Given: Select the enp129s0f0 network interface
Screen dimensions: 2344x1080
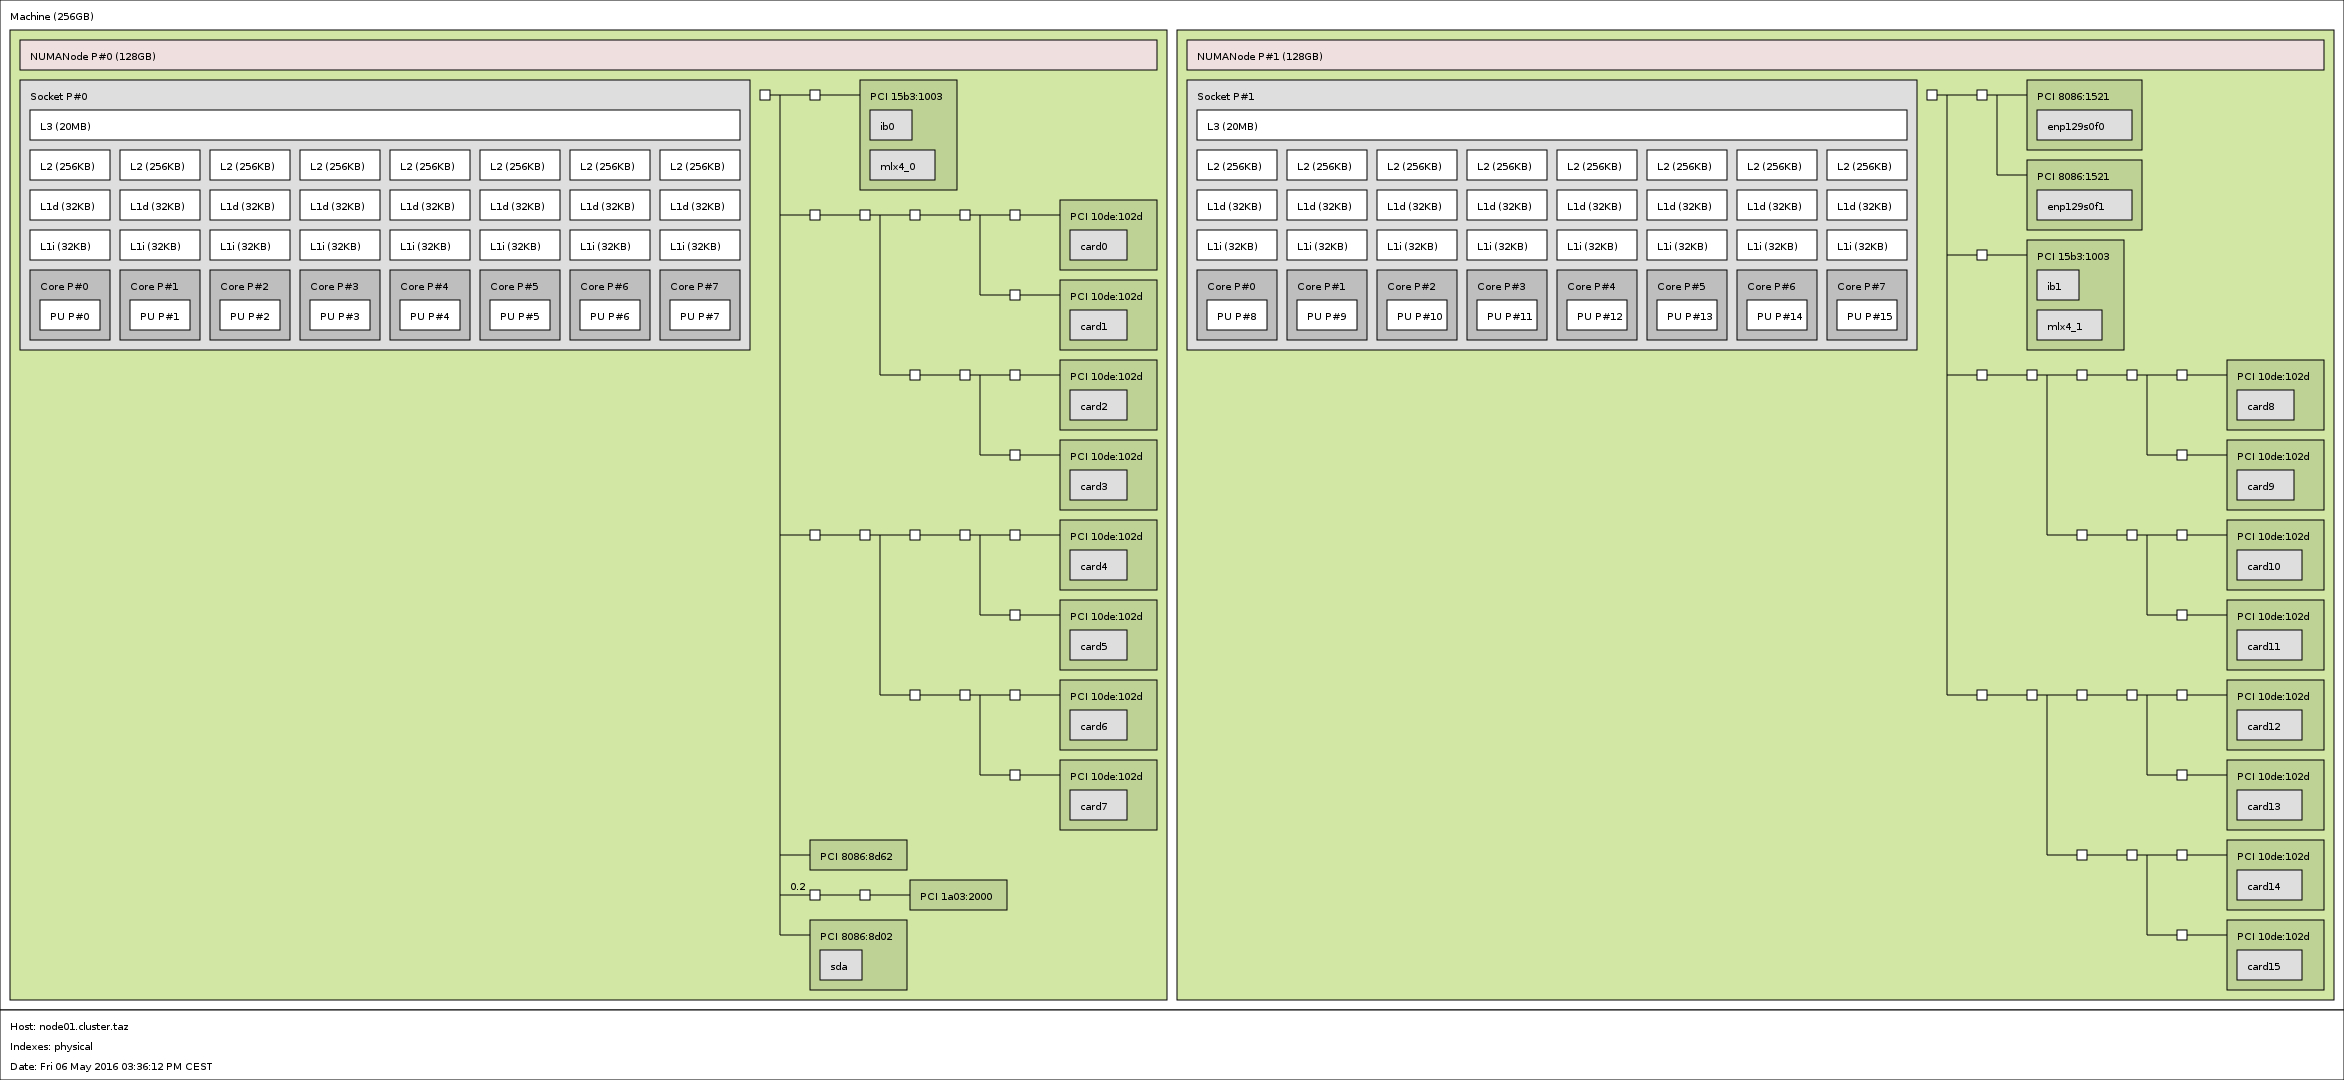Looking at the screenshot, I should point(2084,126).
